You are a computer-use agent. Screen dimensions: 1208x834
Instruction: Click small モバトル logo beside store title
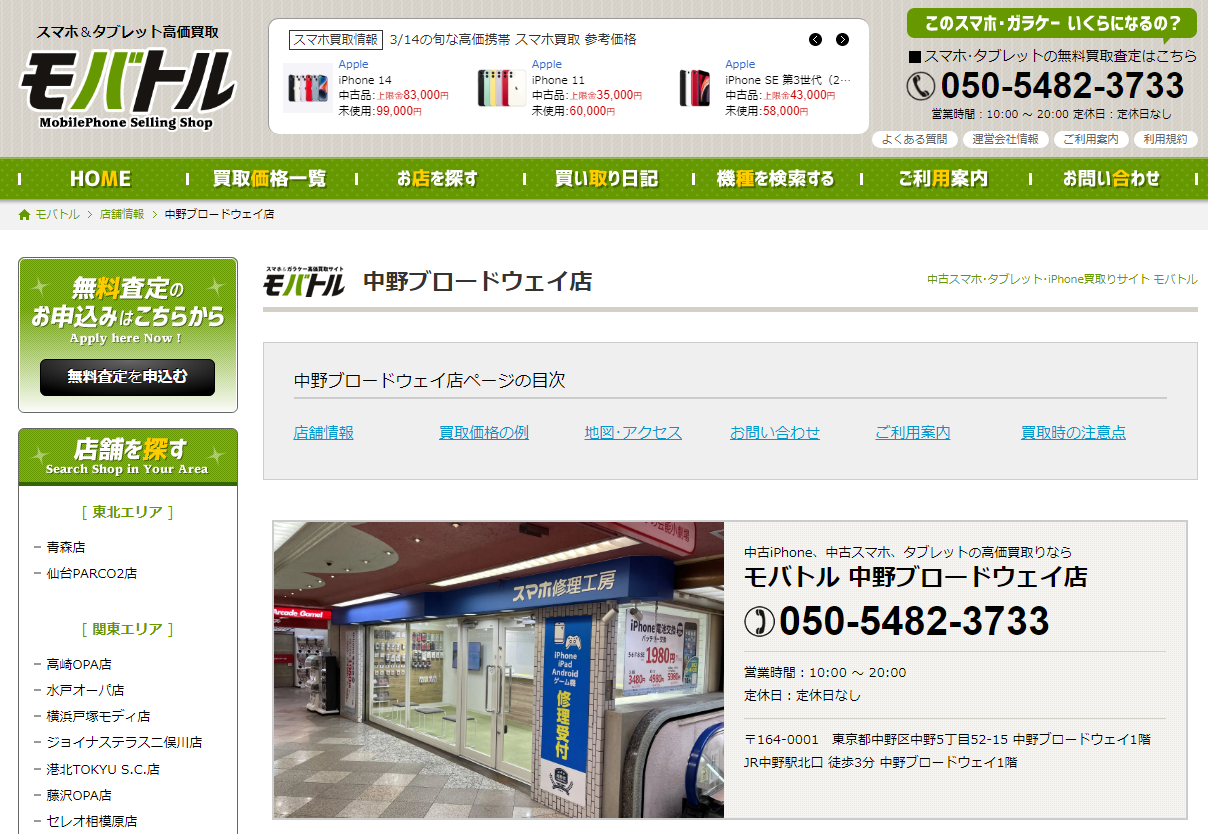click(x=304, y=282)
